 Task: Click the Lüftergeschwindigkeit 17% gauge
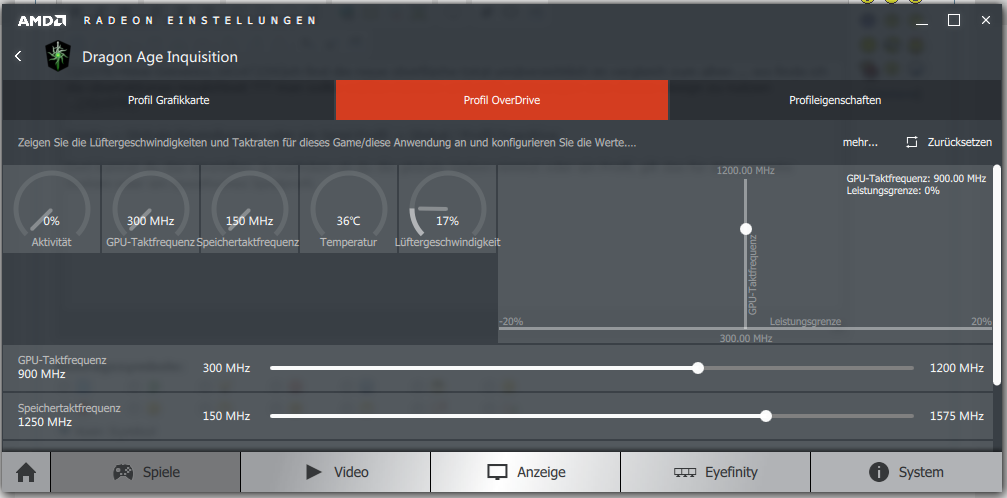pyautogui.click(x=447, y=209)
